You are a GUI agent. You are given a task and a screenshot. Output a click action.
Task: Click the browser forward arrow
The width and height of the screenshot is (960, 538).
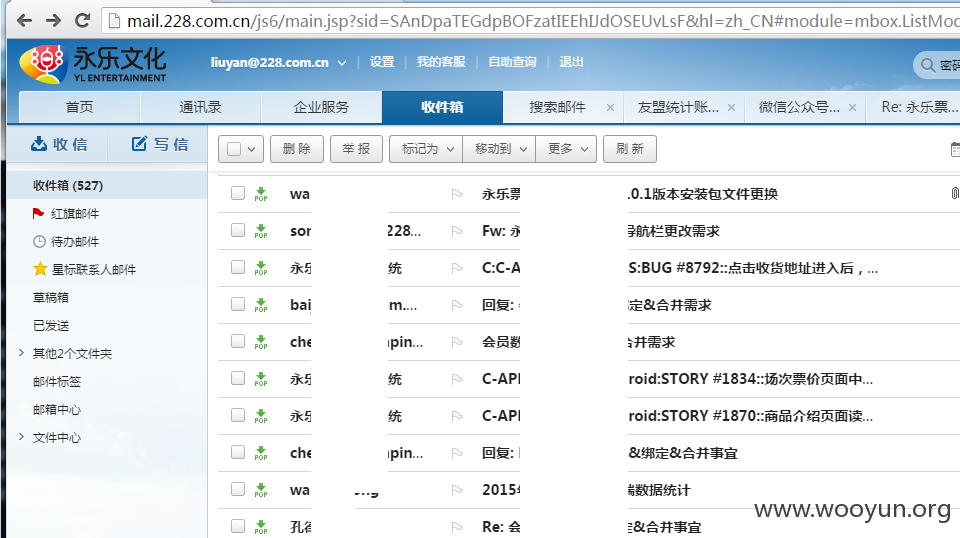pyautogui.click(x=54, y=21)
